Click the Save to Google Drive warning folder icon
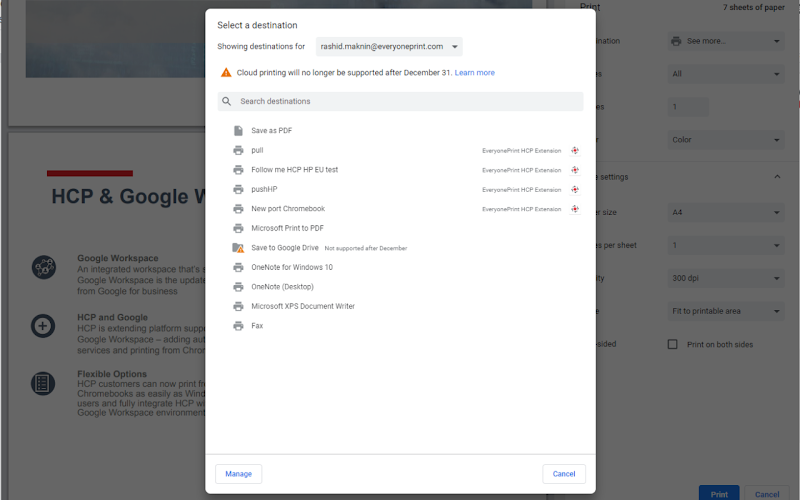Image resolution: width=800 pixels, height=500 pixels. pyautogui.click(x=238, y=248)
